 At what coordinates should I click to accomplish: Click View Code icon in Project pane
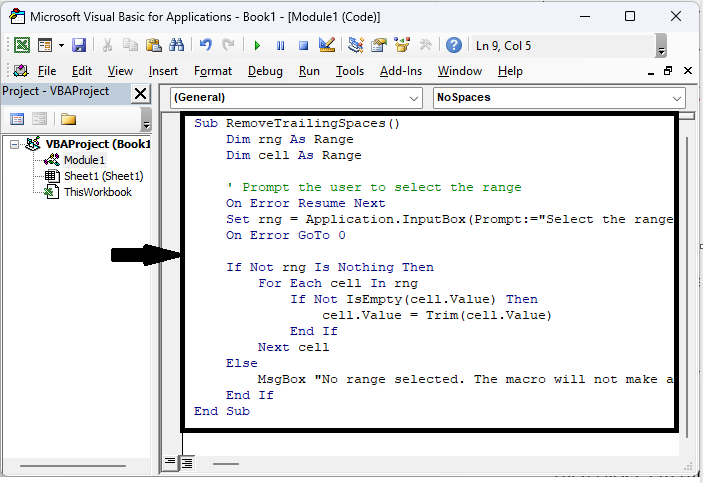(17, 119)
